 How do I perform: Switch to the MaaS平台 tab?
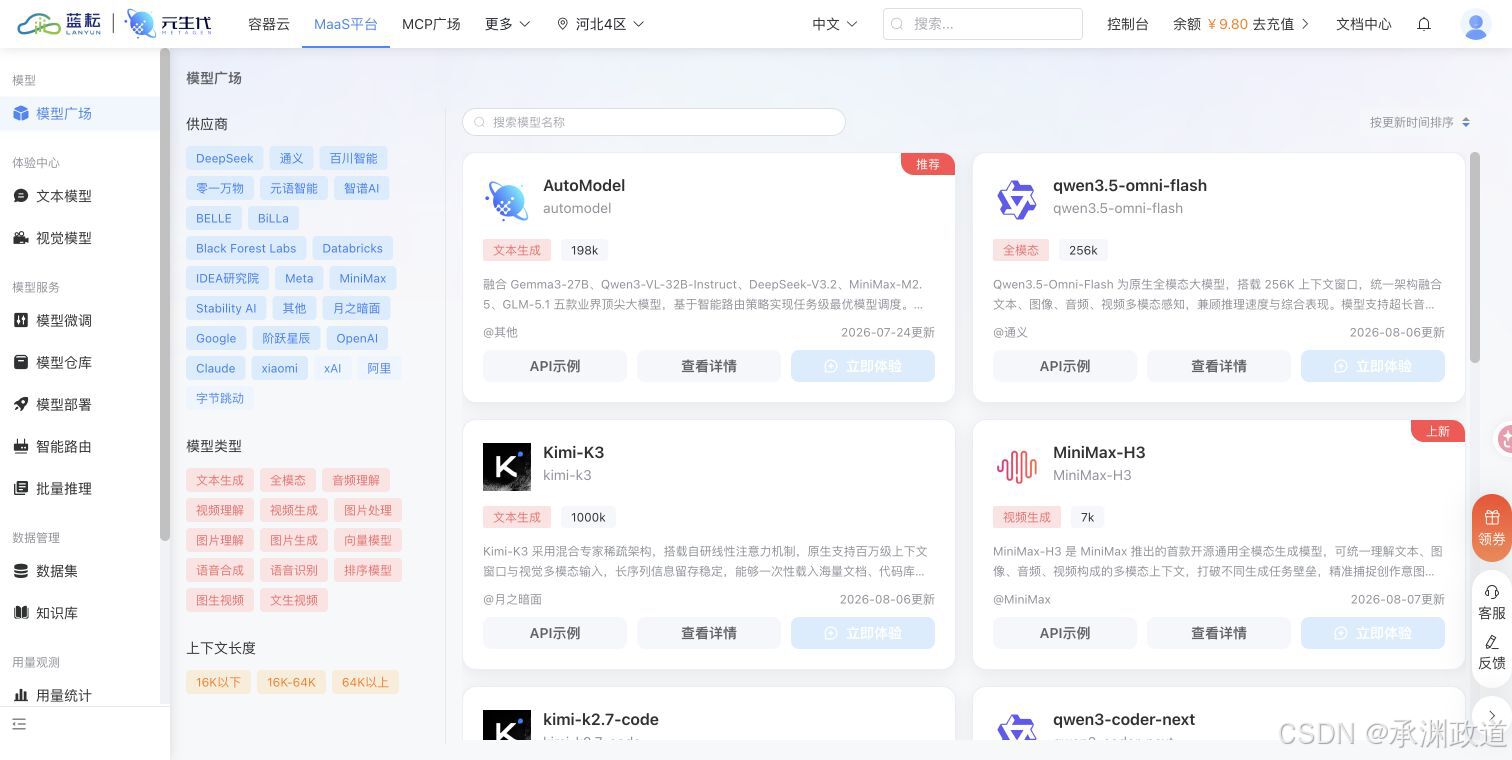pyautogui.click(x=346, y=24)
